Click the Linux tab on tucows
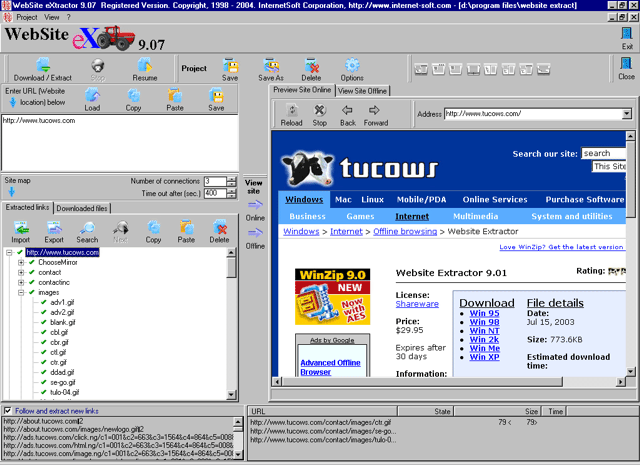 [x=373, y=200]
